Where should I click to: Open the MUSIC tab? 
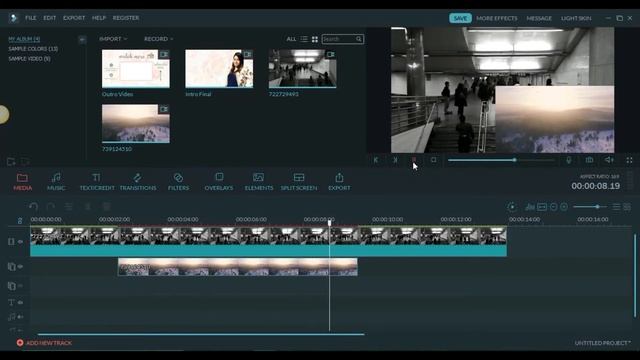pyautogui.click(x=56, y=182)
